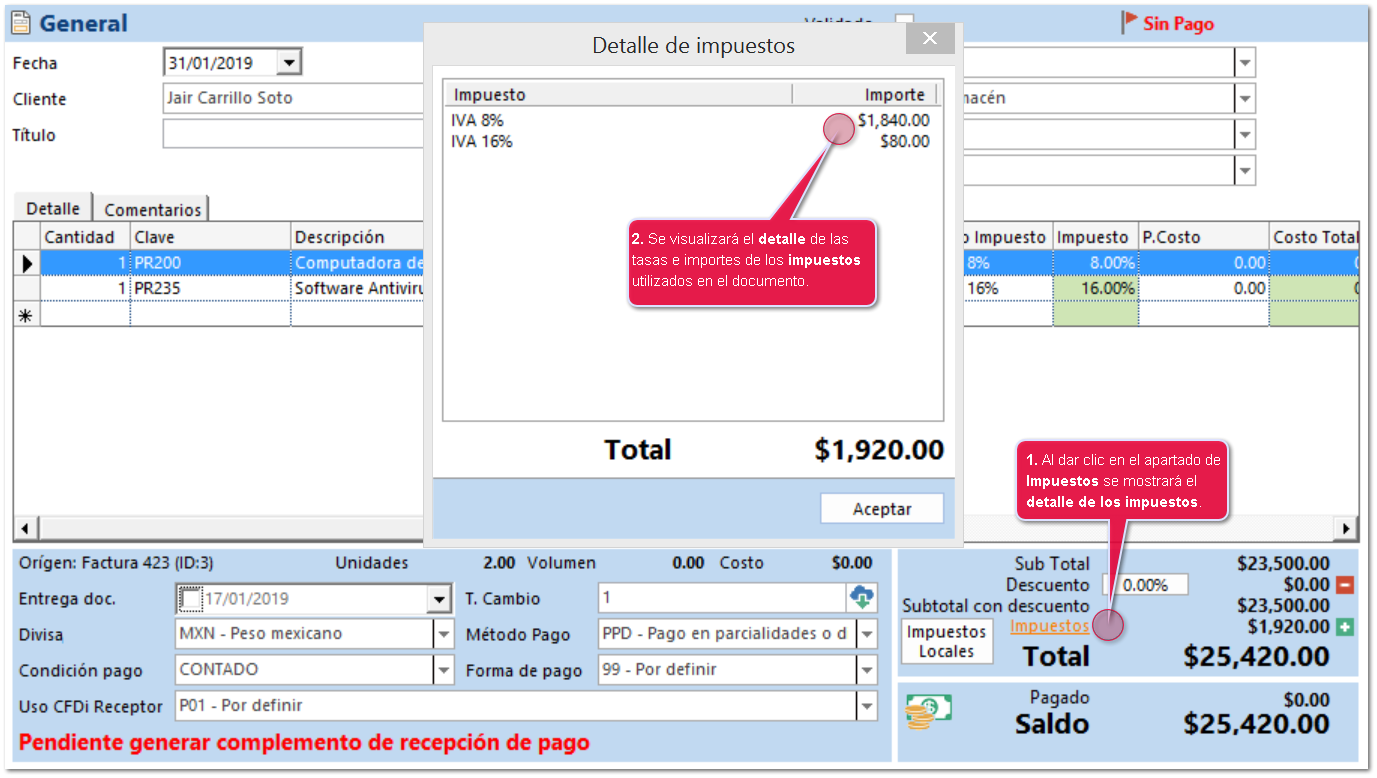The height and width of the screenshot is (778, 1377).
Task: Click the P.Costo column header
Action: coord(1204,237)
